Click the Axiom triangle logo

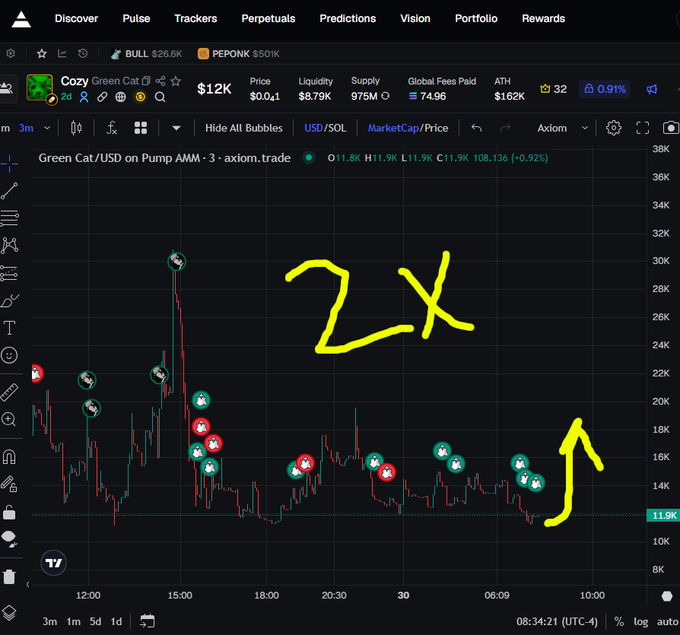click(21, 19)
